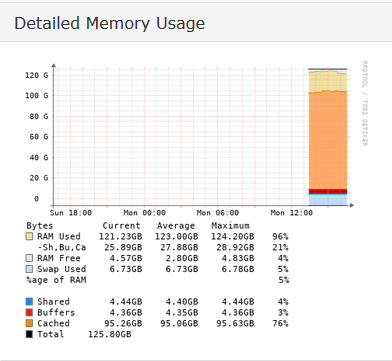Click the 100 G y-axis label

(x=37, y=96)
